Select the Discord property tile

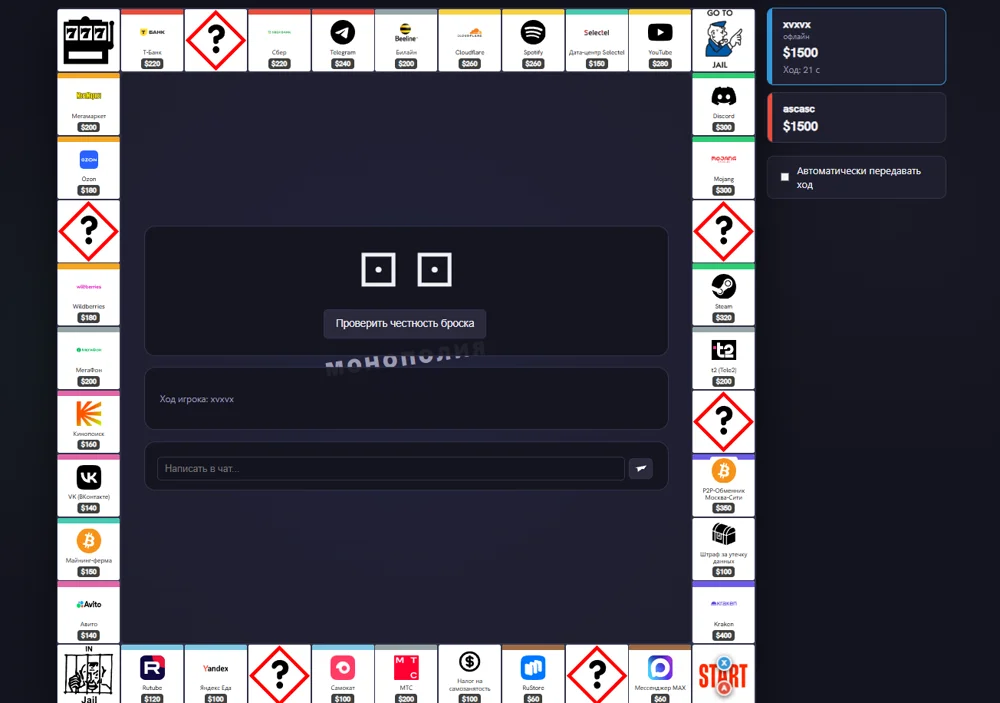[723, 103]
